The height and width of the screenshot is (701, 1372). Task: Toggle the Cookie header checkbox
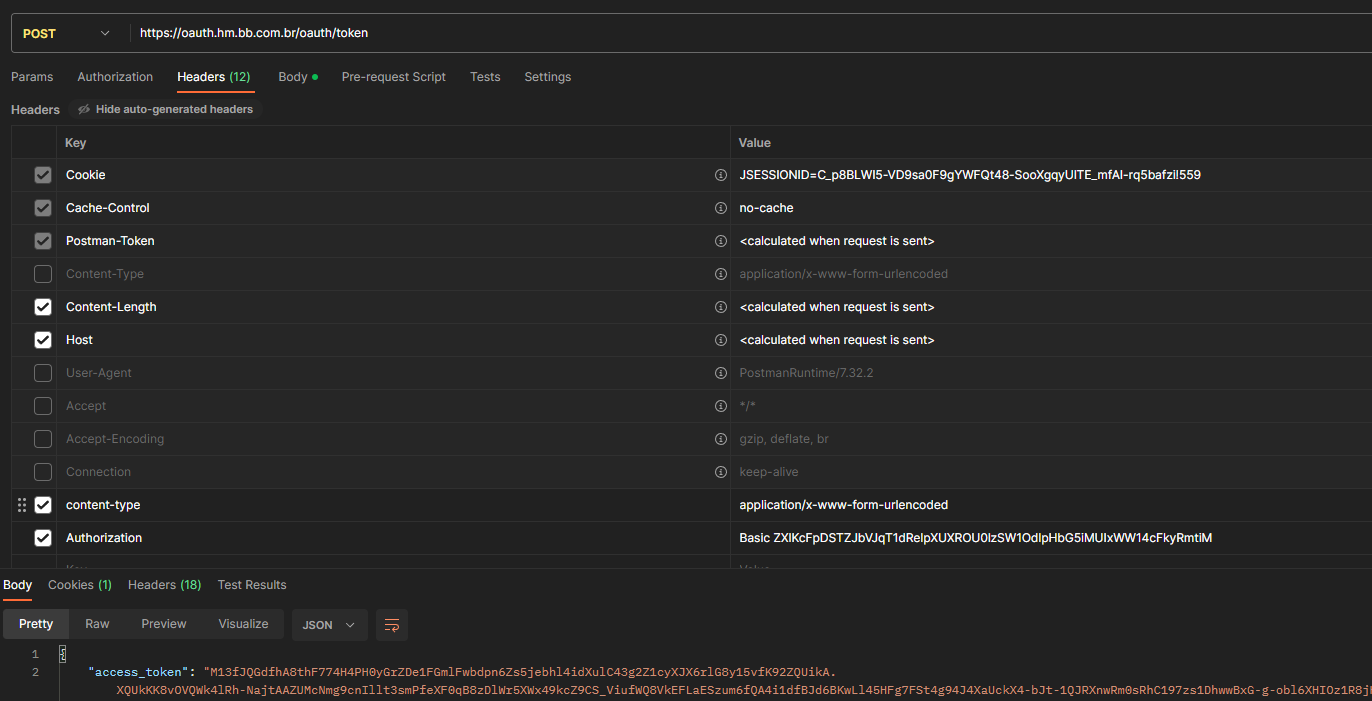43,175
